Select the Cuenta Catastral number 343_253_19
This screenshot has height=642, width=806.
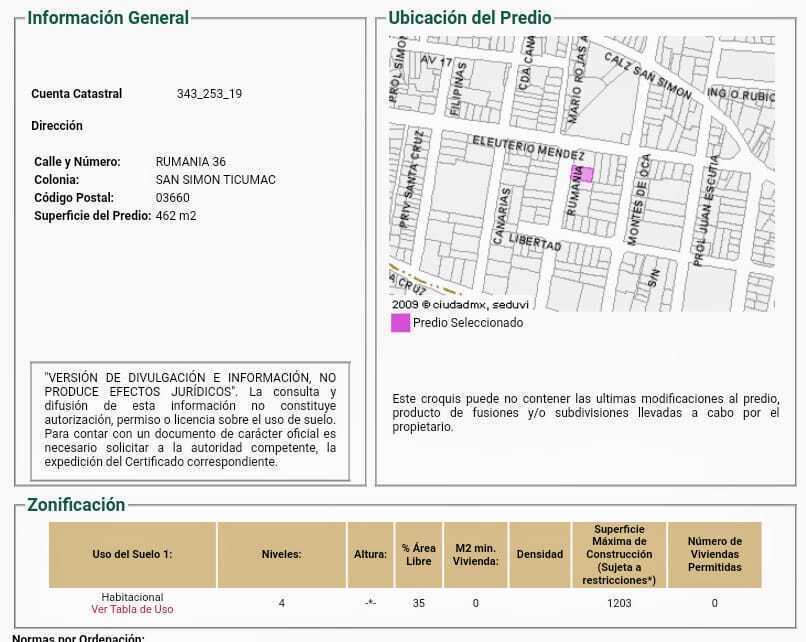tap(209, 94)
